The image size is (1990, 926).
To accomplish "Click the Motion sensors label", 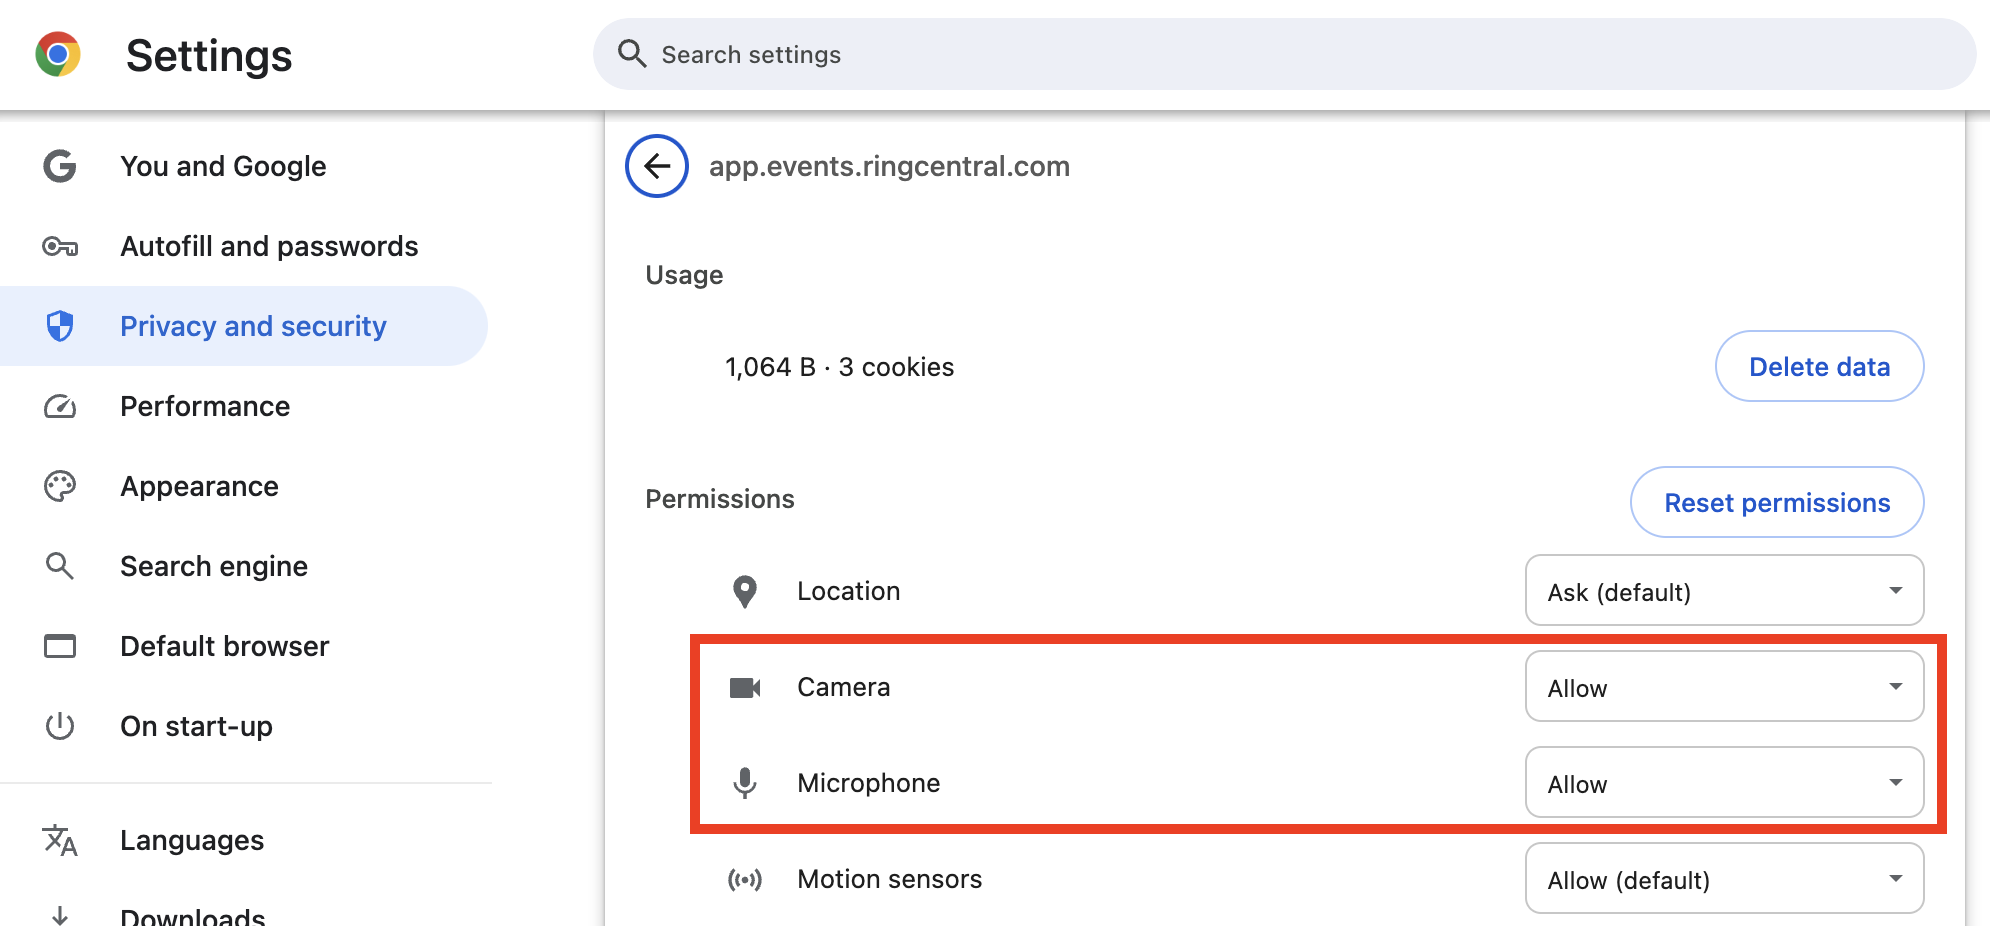I will point(889,879).
